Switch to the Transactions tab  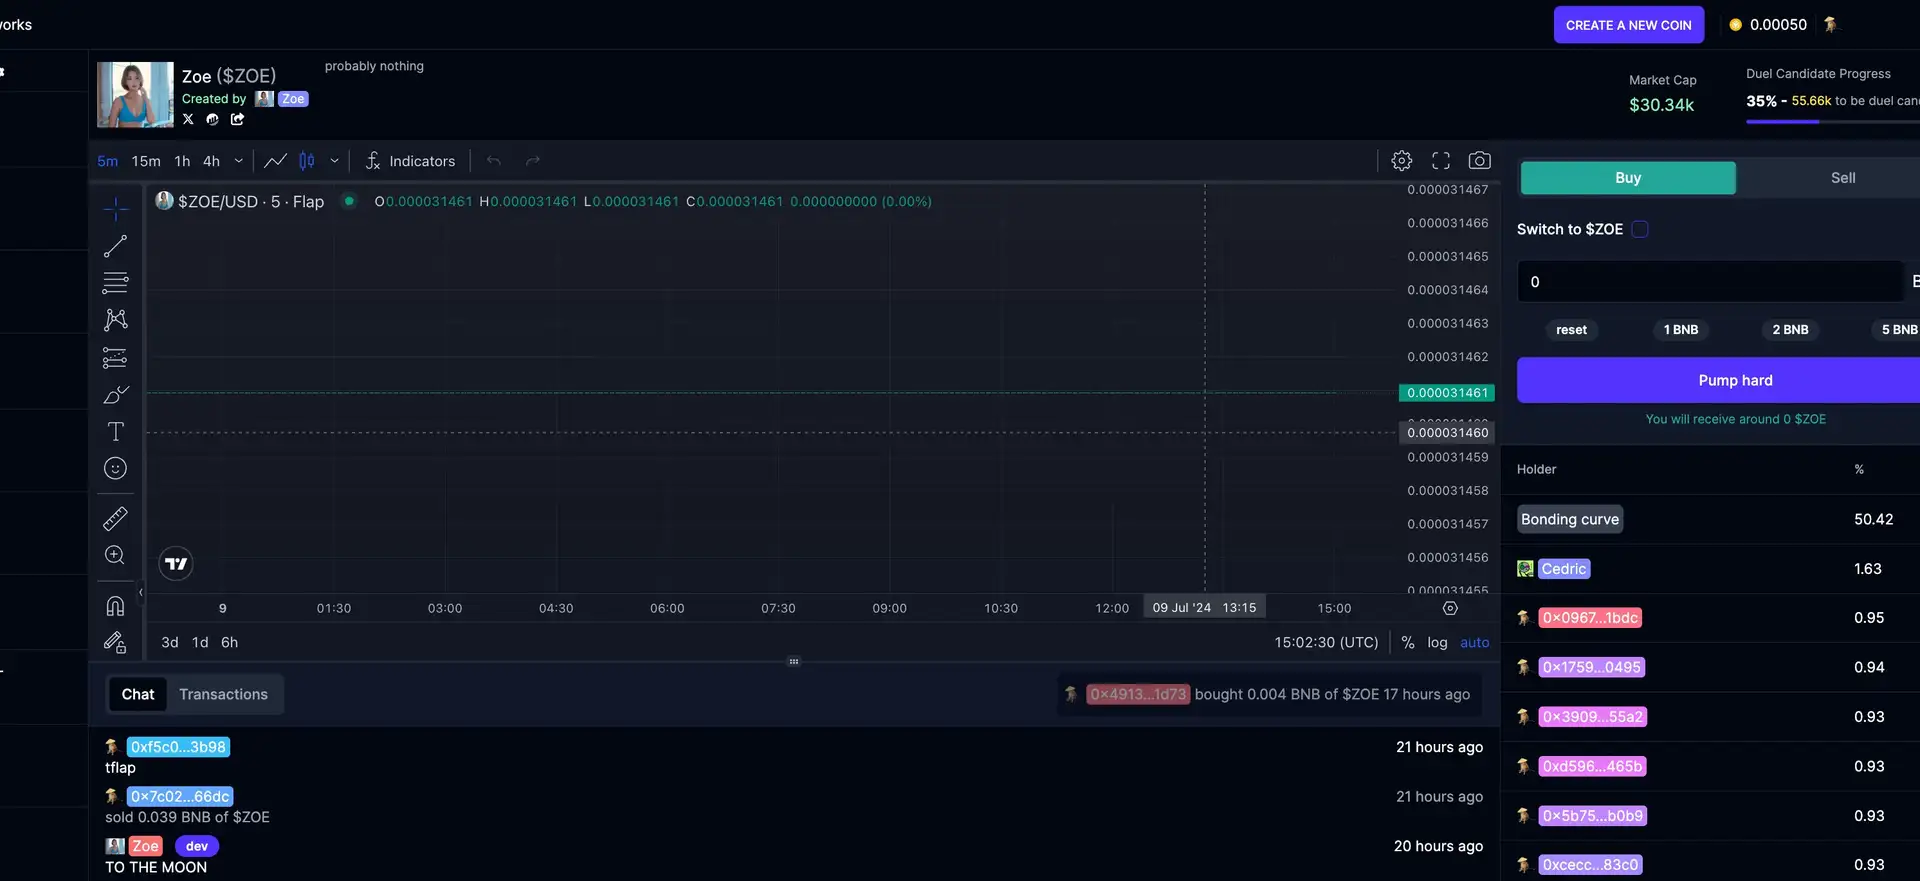223,694
